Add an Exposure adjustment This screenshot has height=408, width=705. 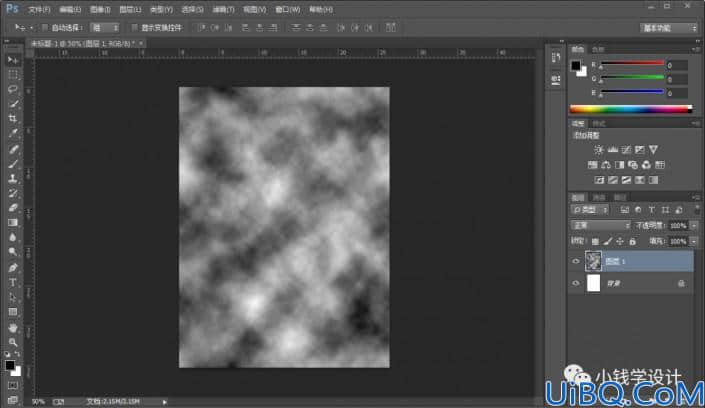(x=639, y=150)
